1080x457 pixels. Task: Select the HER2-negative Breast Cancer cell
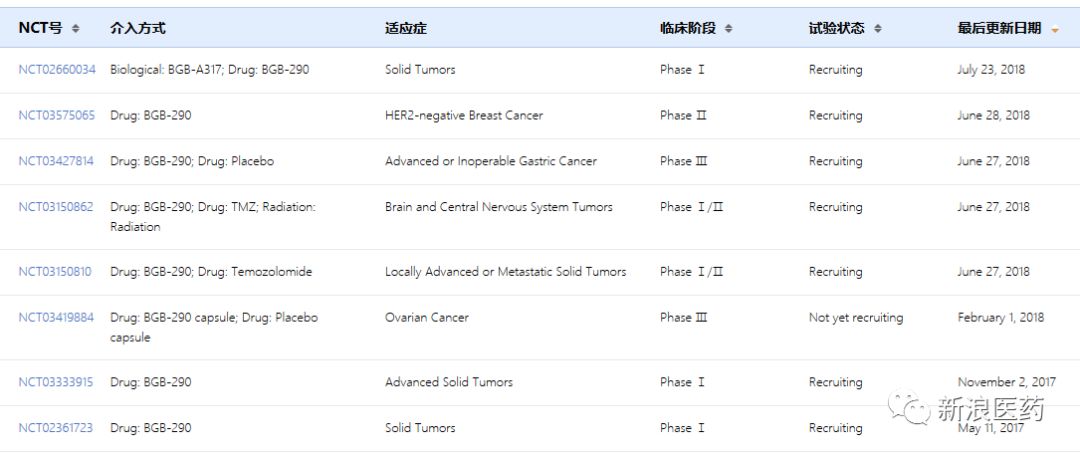(464, 116)
